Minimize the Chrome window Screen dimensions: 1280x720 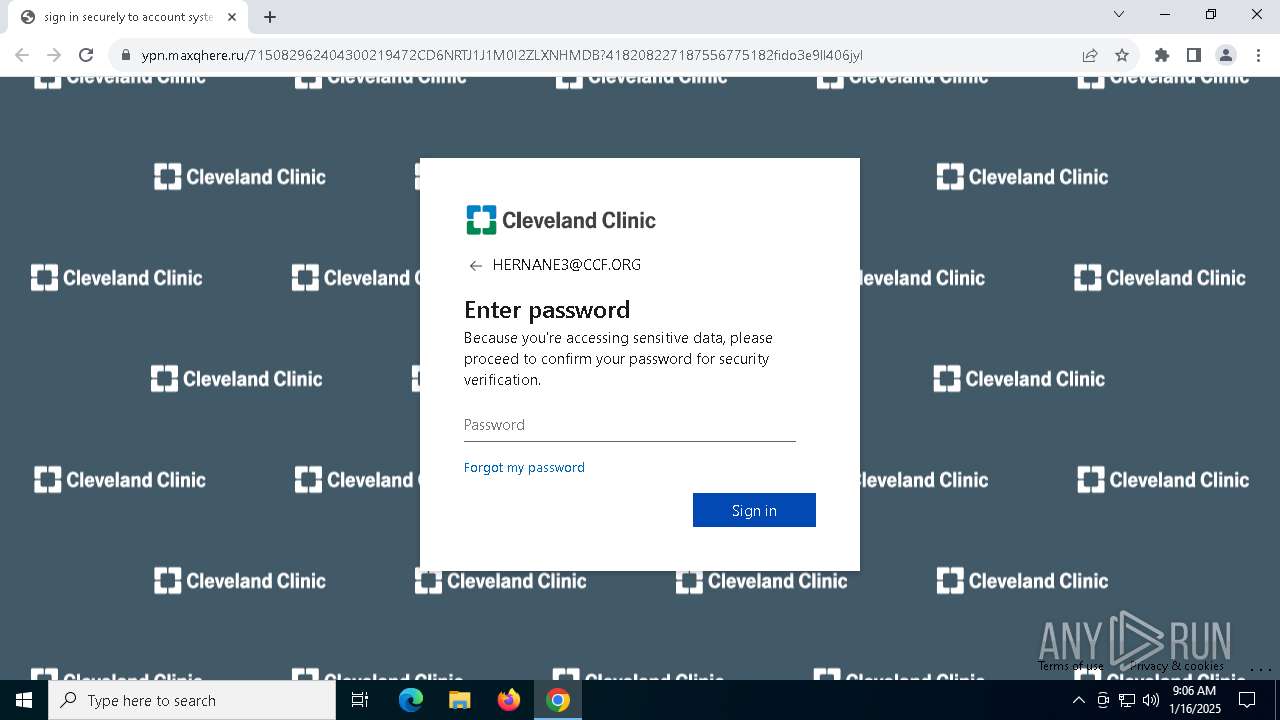coord(1165,14)
